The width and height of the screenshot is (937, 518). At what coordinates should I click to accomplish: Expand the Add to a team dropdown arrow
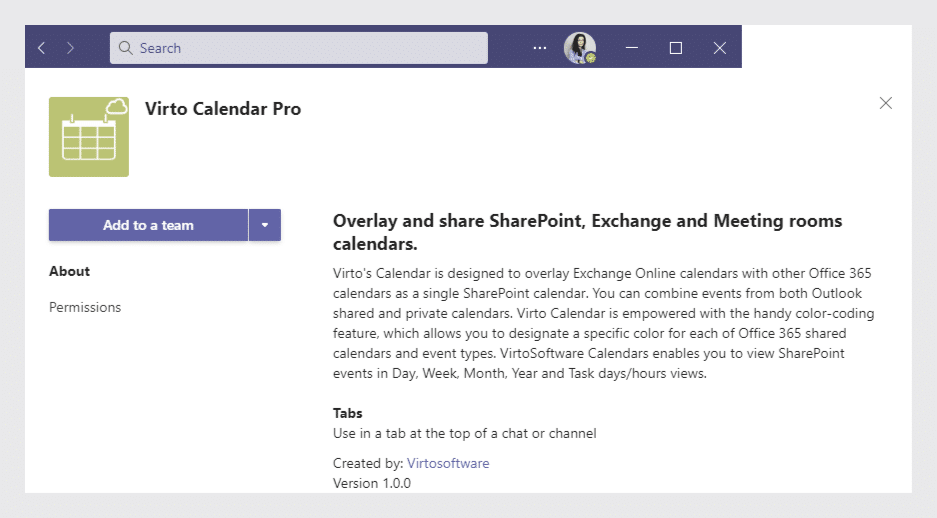pyautogui.click(x=265, y=225)
